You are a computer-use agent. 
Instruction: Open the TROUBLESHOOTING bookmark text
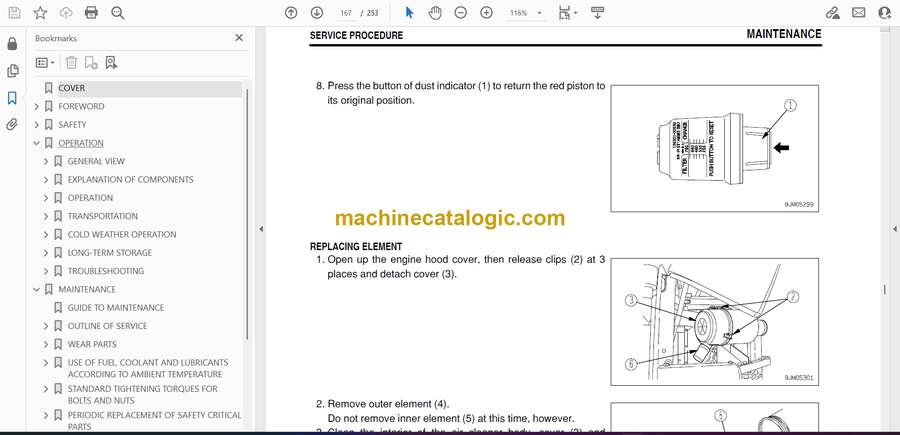click(106, 271)
